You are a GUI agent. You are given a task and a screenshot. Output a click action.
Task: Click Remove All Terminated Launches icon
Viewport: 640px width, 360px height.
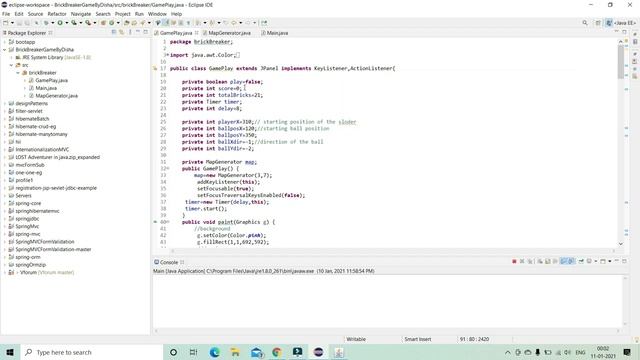530,261
